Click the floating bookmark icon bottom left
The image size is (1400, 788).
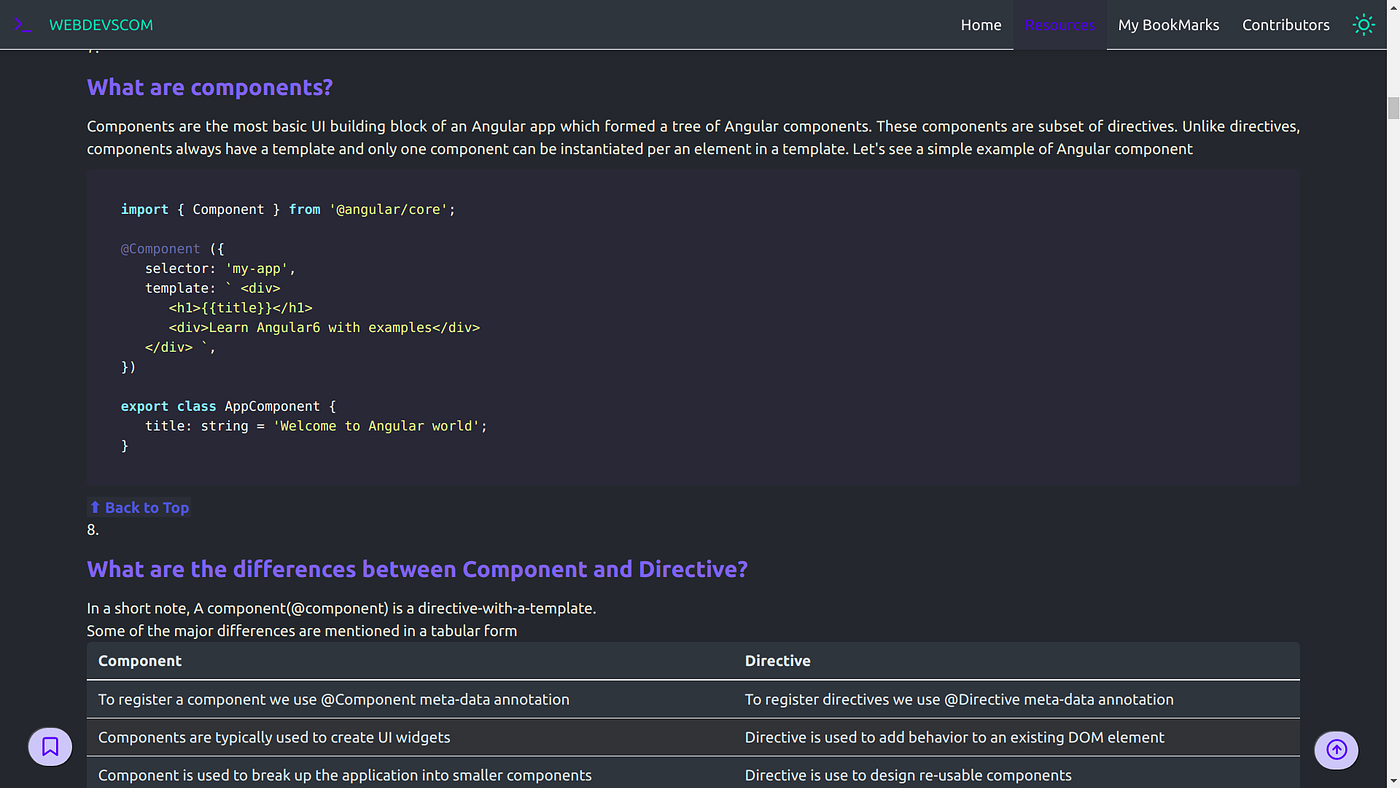pyautogui.click(x=49, y=746)
